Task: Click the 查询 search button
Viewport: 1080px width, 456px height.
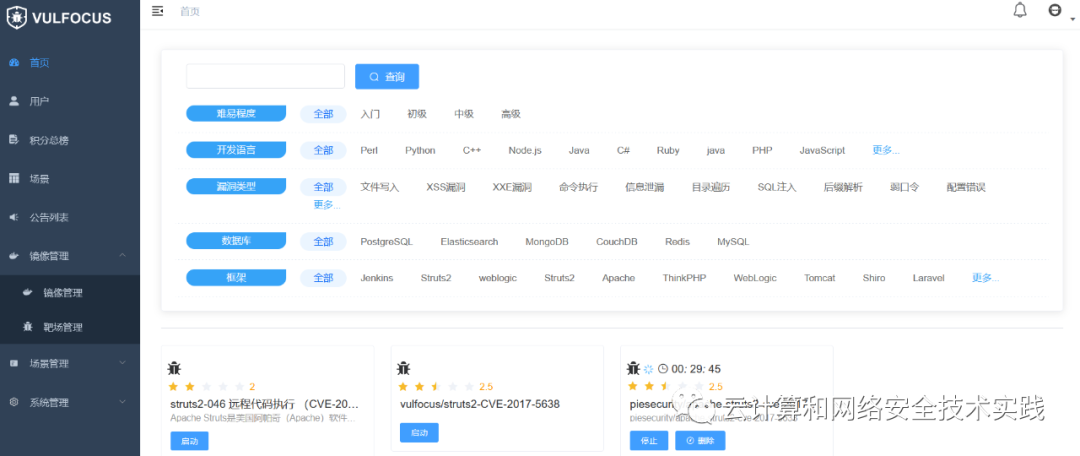Action: (x=387, y=76)
